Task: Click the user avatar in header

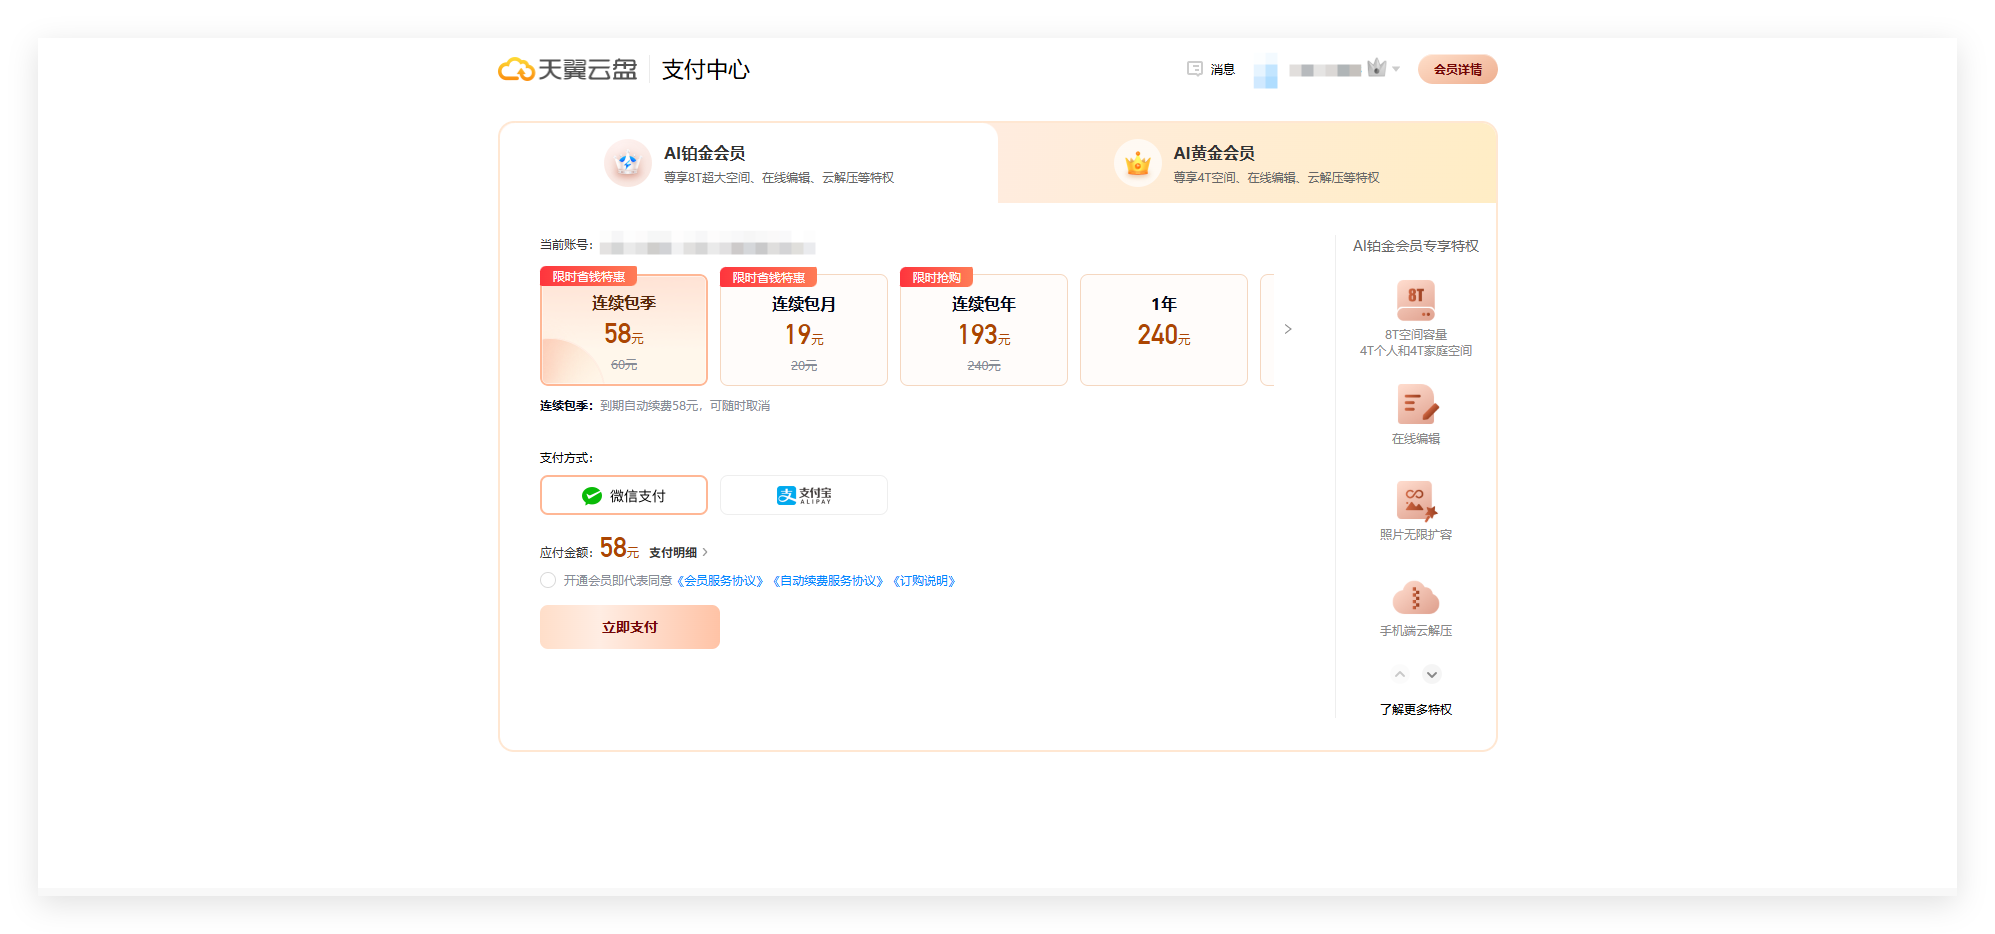Action: coord(1265,70)
